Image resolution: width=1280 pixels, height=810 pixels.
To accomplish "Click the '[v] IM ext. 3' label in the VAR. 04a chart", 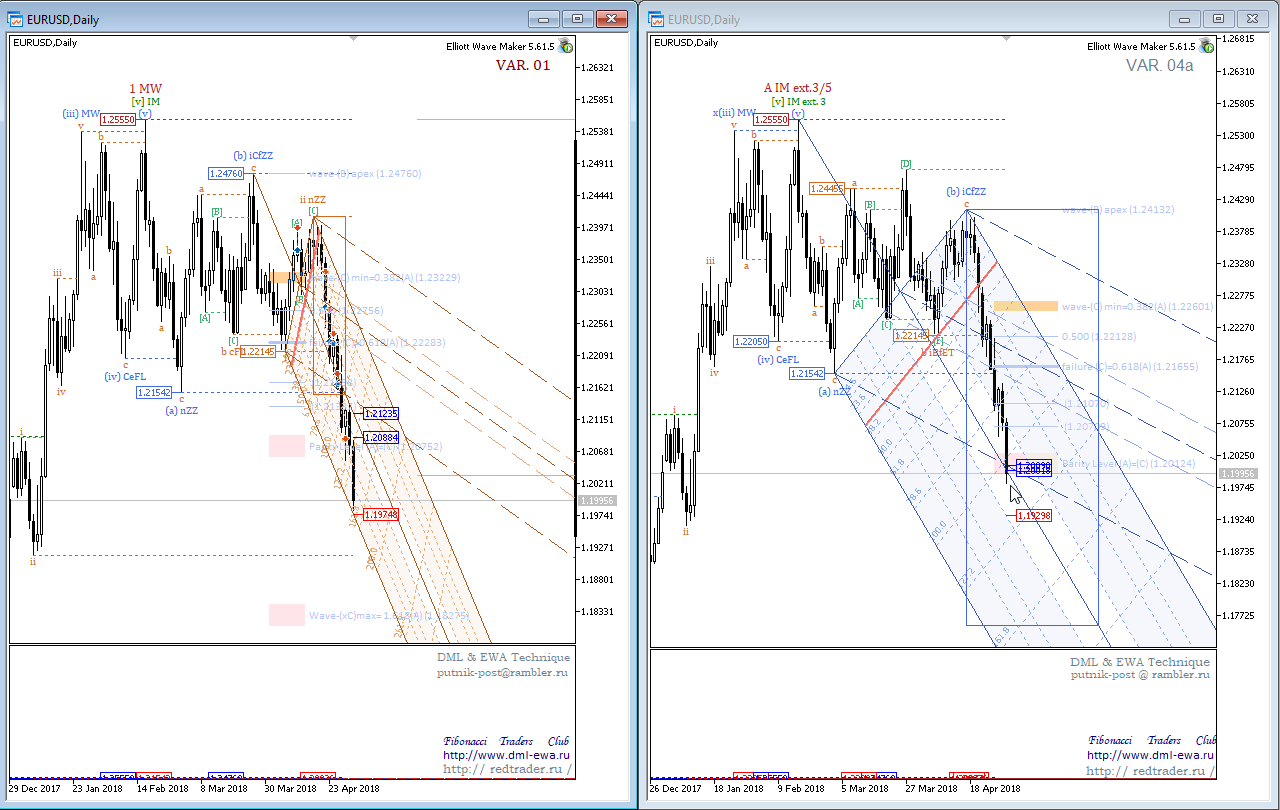I will 799,101.
